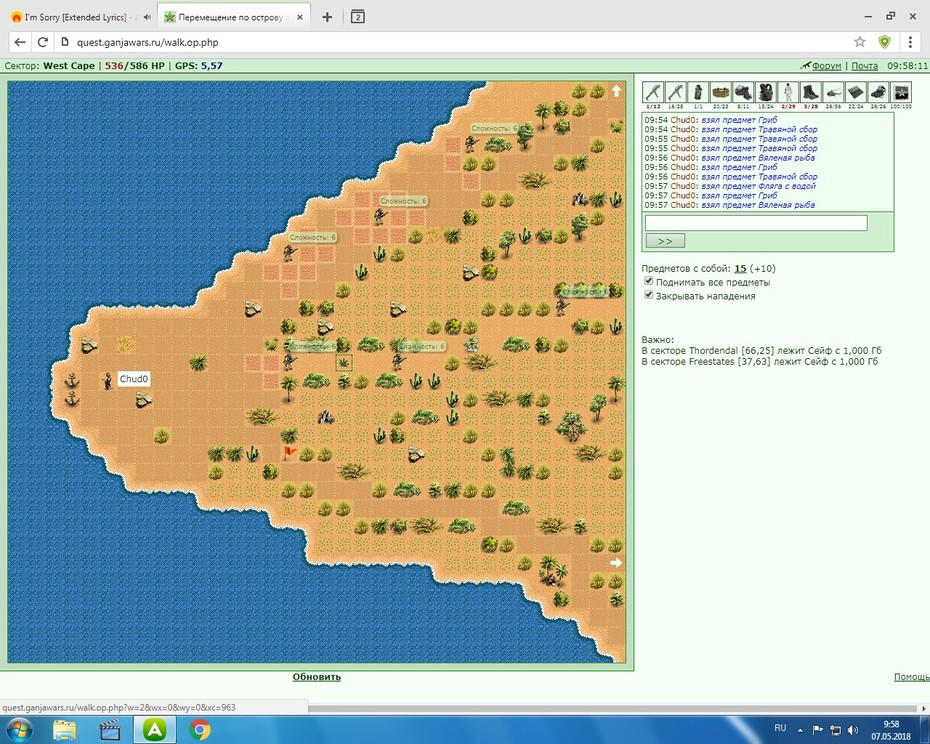This screenshot has height=744, width=930.
Task: Open File Explorer from the taskbar
Action: pyautogui.click(x=65, y=729)
